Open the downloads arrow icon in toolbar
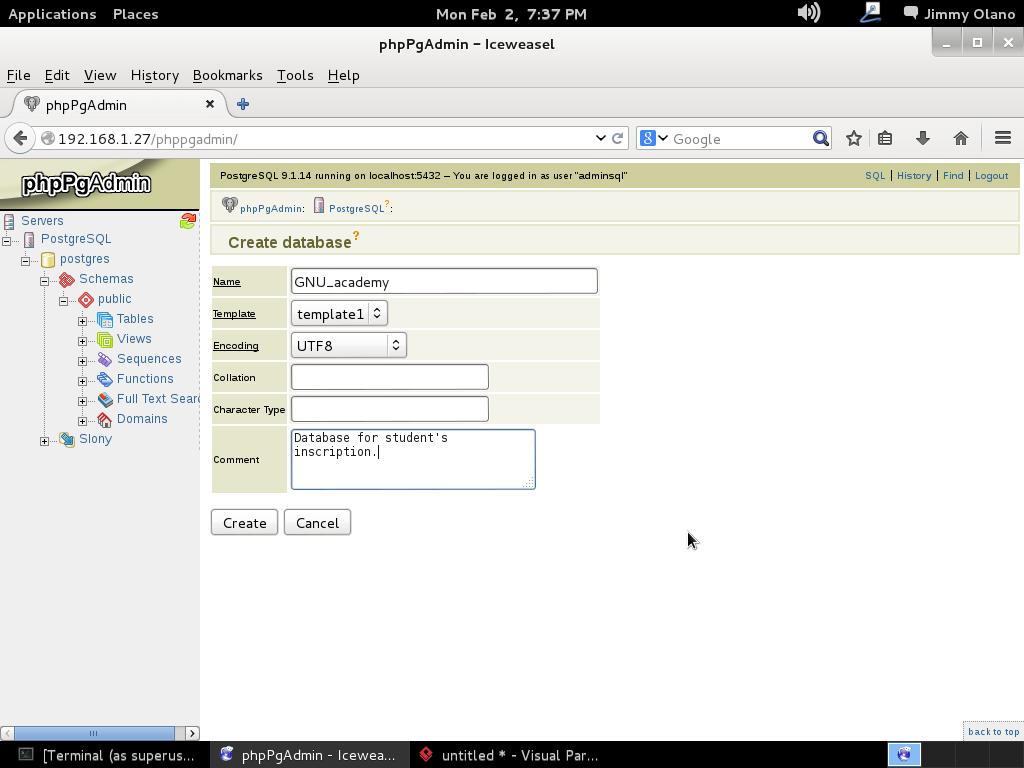 point(922,139)
